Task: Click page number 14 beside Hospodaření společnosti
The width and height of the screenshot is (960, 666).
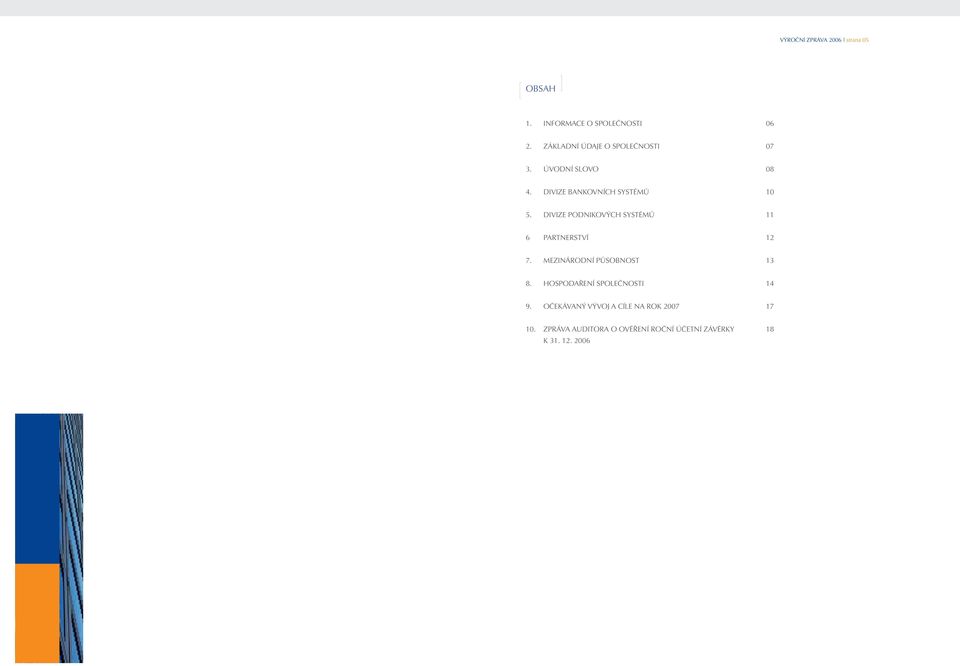Action: (770, 283)
